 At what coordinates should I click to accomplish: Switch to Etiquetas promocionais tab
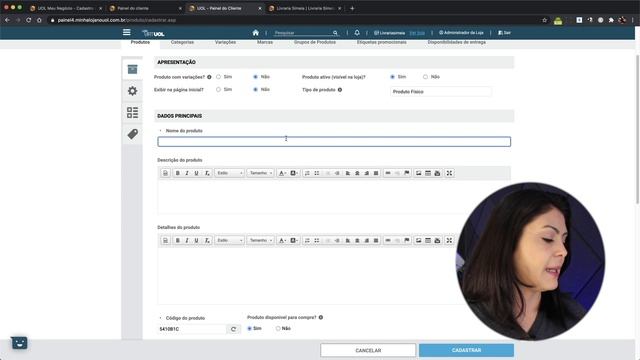[382, 42]
